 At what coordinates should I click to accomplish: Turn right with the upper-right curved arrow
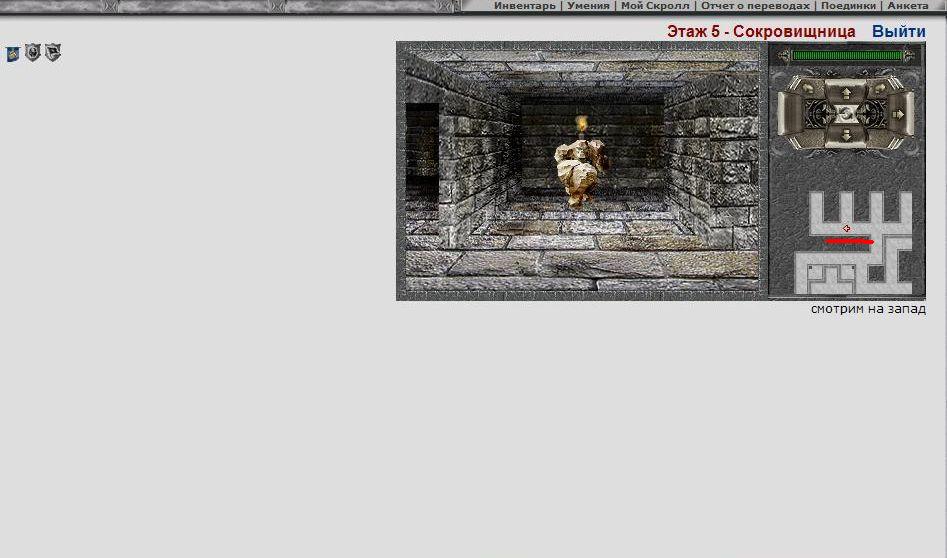tap(880, 88)
